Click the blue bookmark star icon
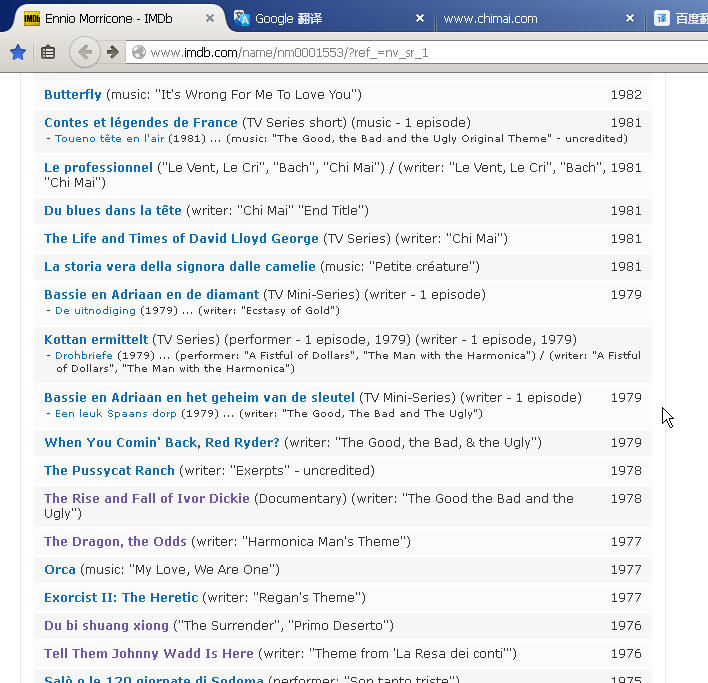Screen dimensions: 708x683 click(18, 52)
